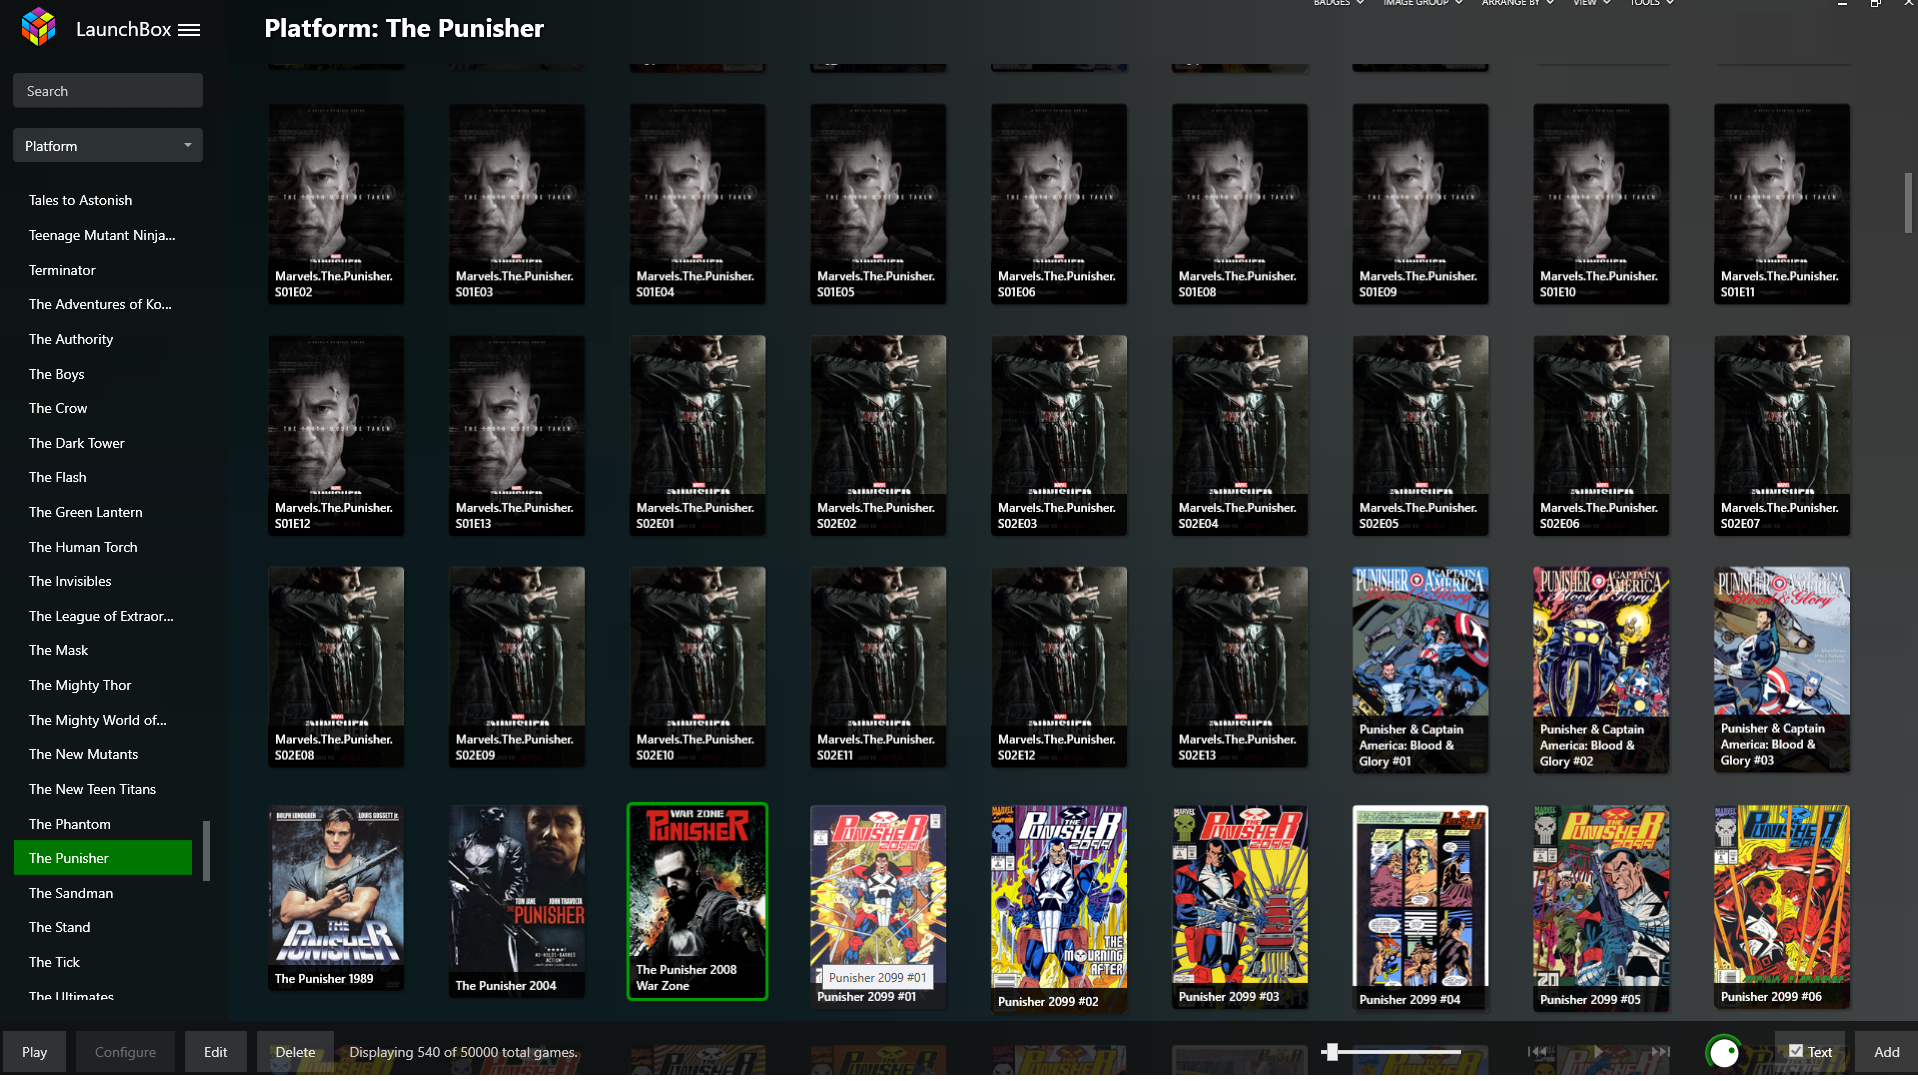
Task: Click the LaunchBox cube logo
Action: point(39,28)
